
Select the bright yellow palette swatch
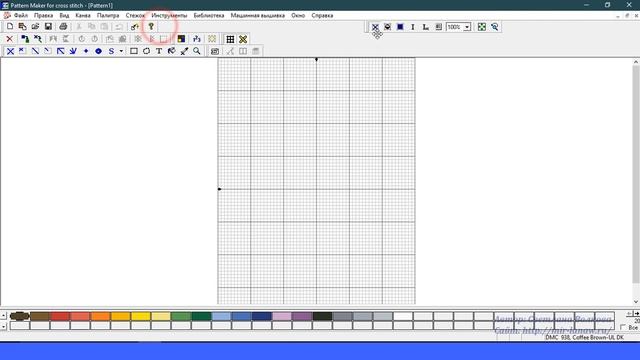[141, 316]
